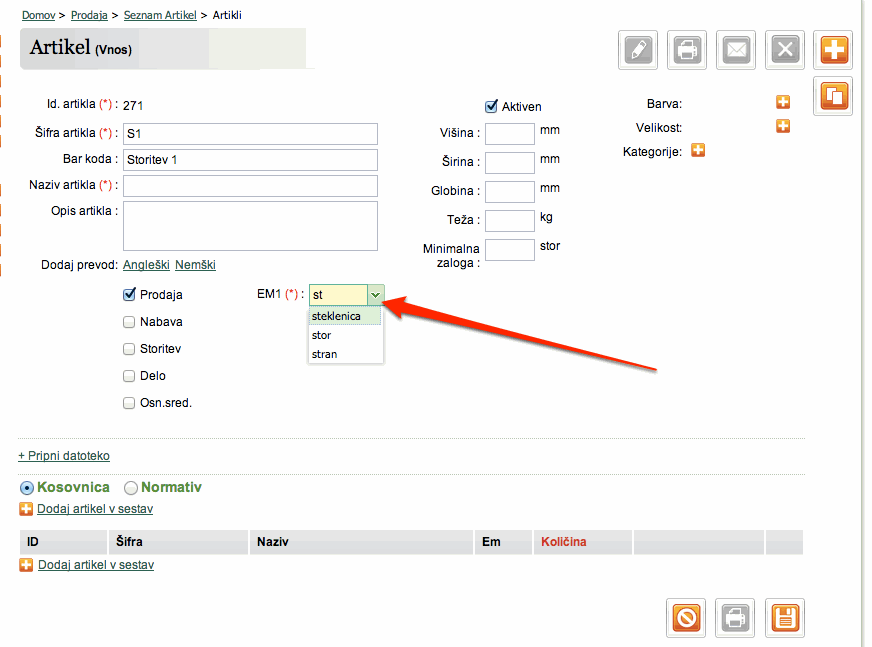The height and width of the screenshot is (647, 872).
Task: Click the envelope email icon
Action: point(736,50)
